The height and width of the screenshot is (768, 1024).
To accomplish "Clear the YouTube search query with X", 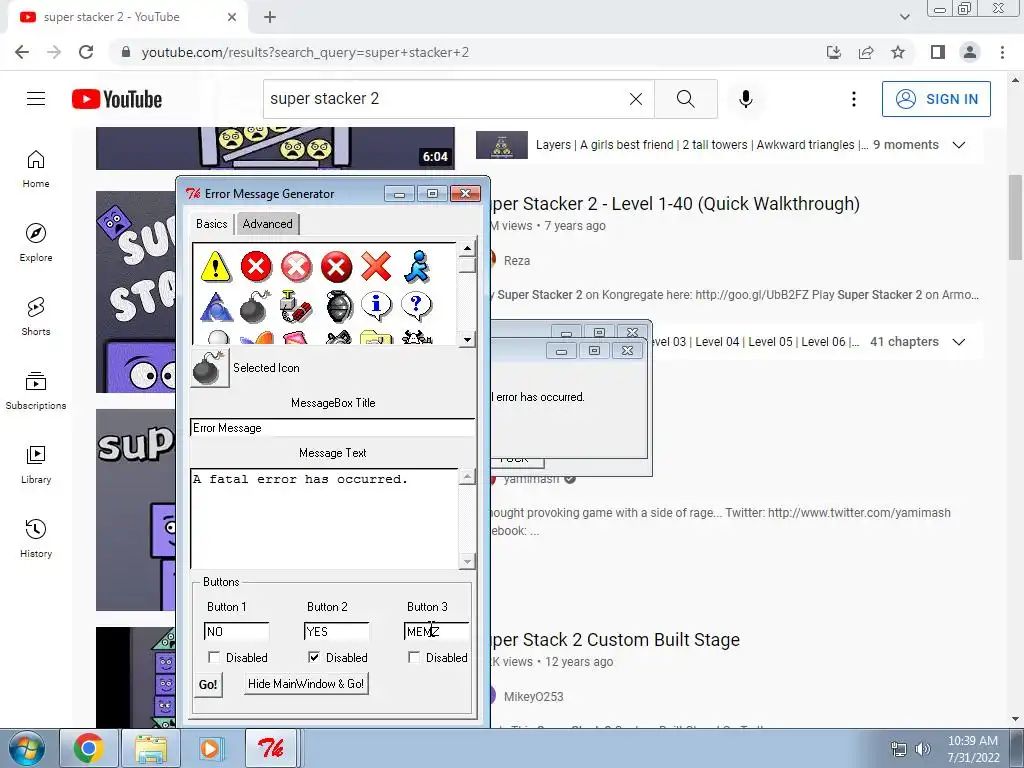I will (635, 99).
